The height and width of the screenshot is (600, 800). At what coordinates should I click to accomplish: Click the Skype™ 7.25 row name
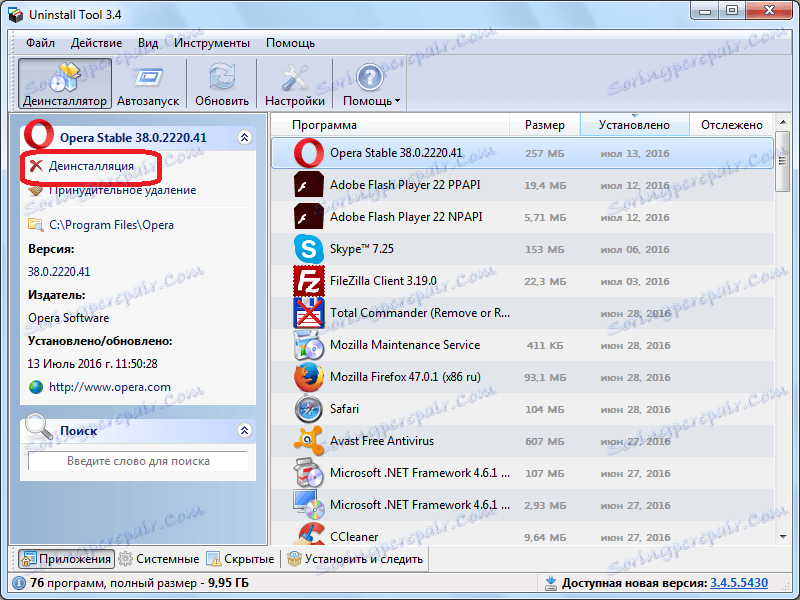362,248
